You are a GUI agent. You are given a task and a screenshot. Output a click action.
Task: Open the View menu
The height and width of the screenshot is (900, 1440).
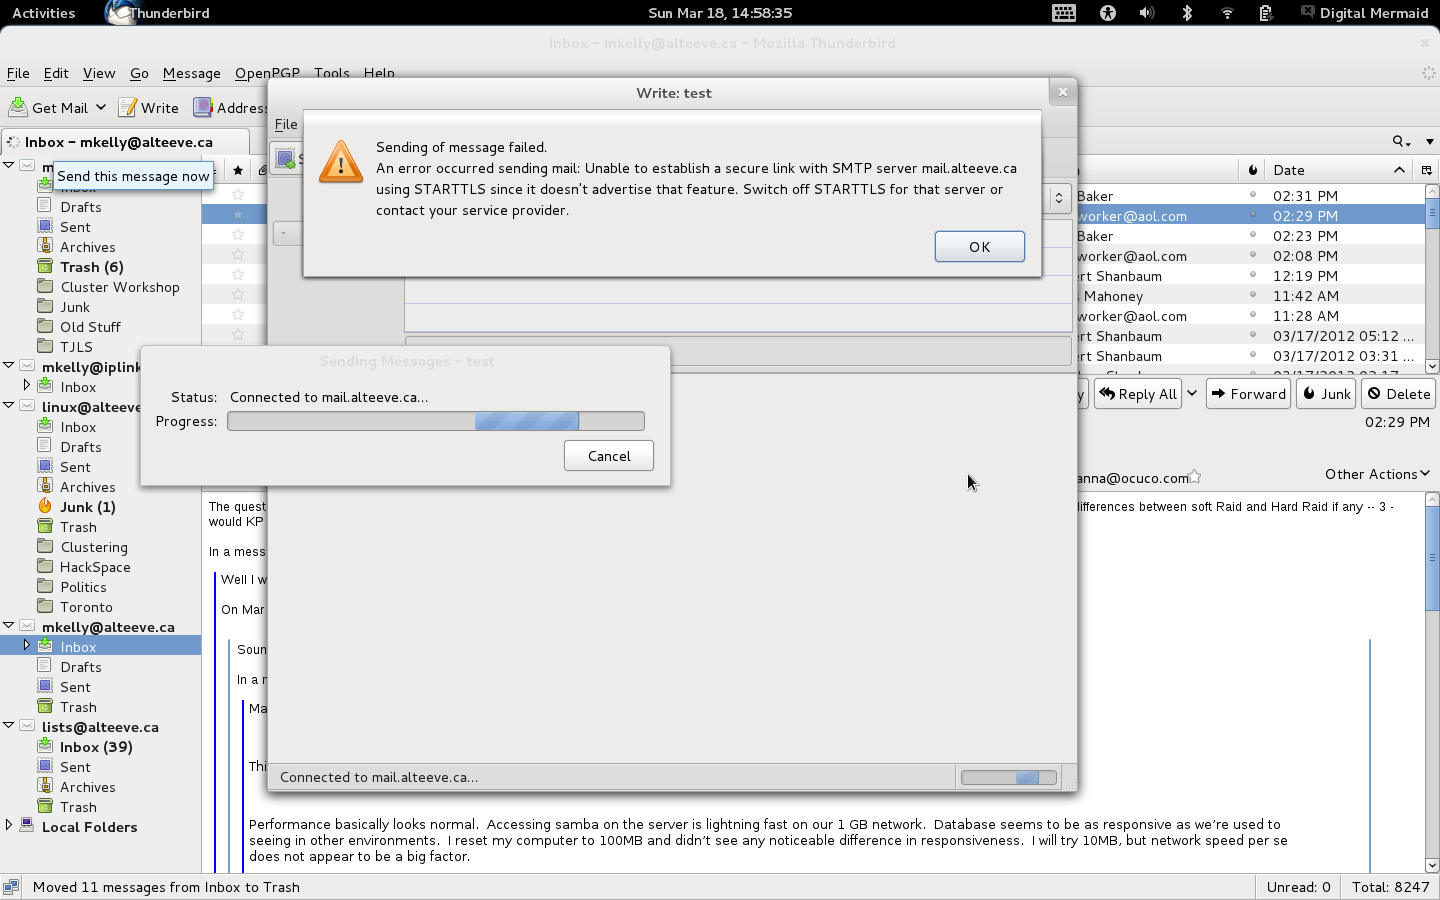tap(99, 73)
